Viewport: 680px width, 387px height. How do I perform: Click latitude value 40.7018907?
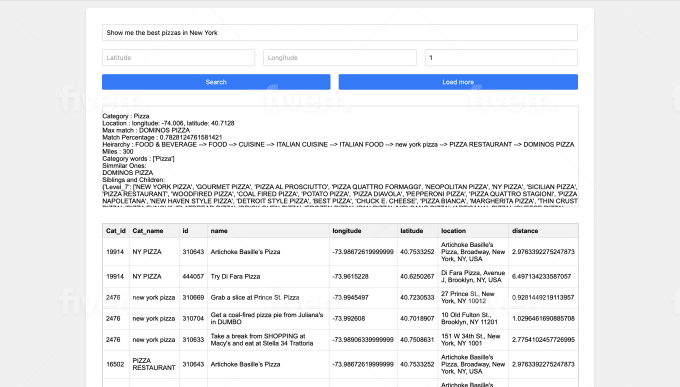(x=417, y=318)
